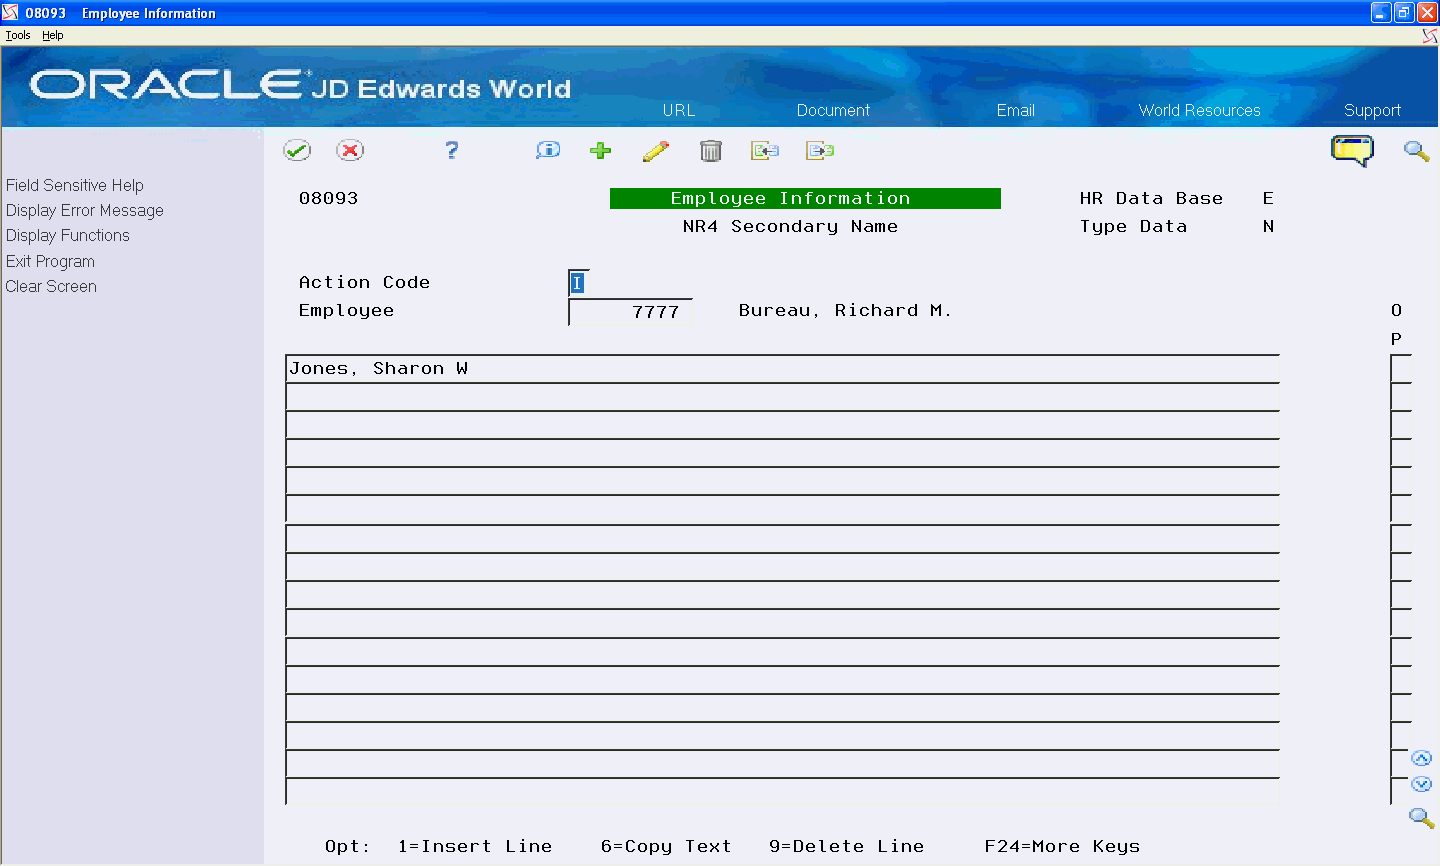Click Field Sensitive Help link
The image size is (1440, 866).
[75, 185]
